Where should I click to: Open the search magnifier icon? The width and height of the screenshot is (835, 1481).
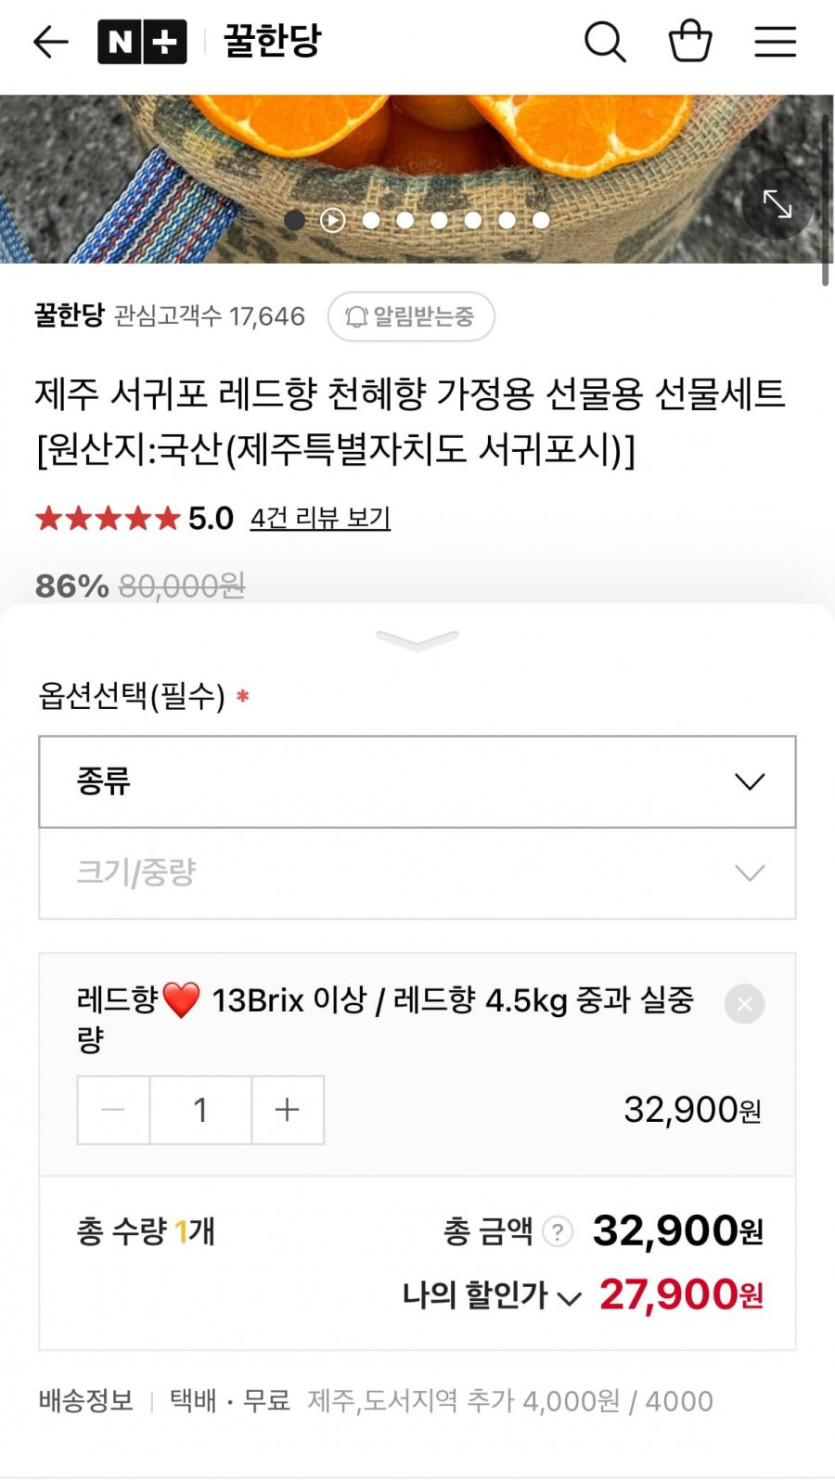click(605, 42)
